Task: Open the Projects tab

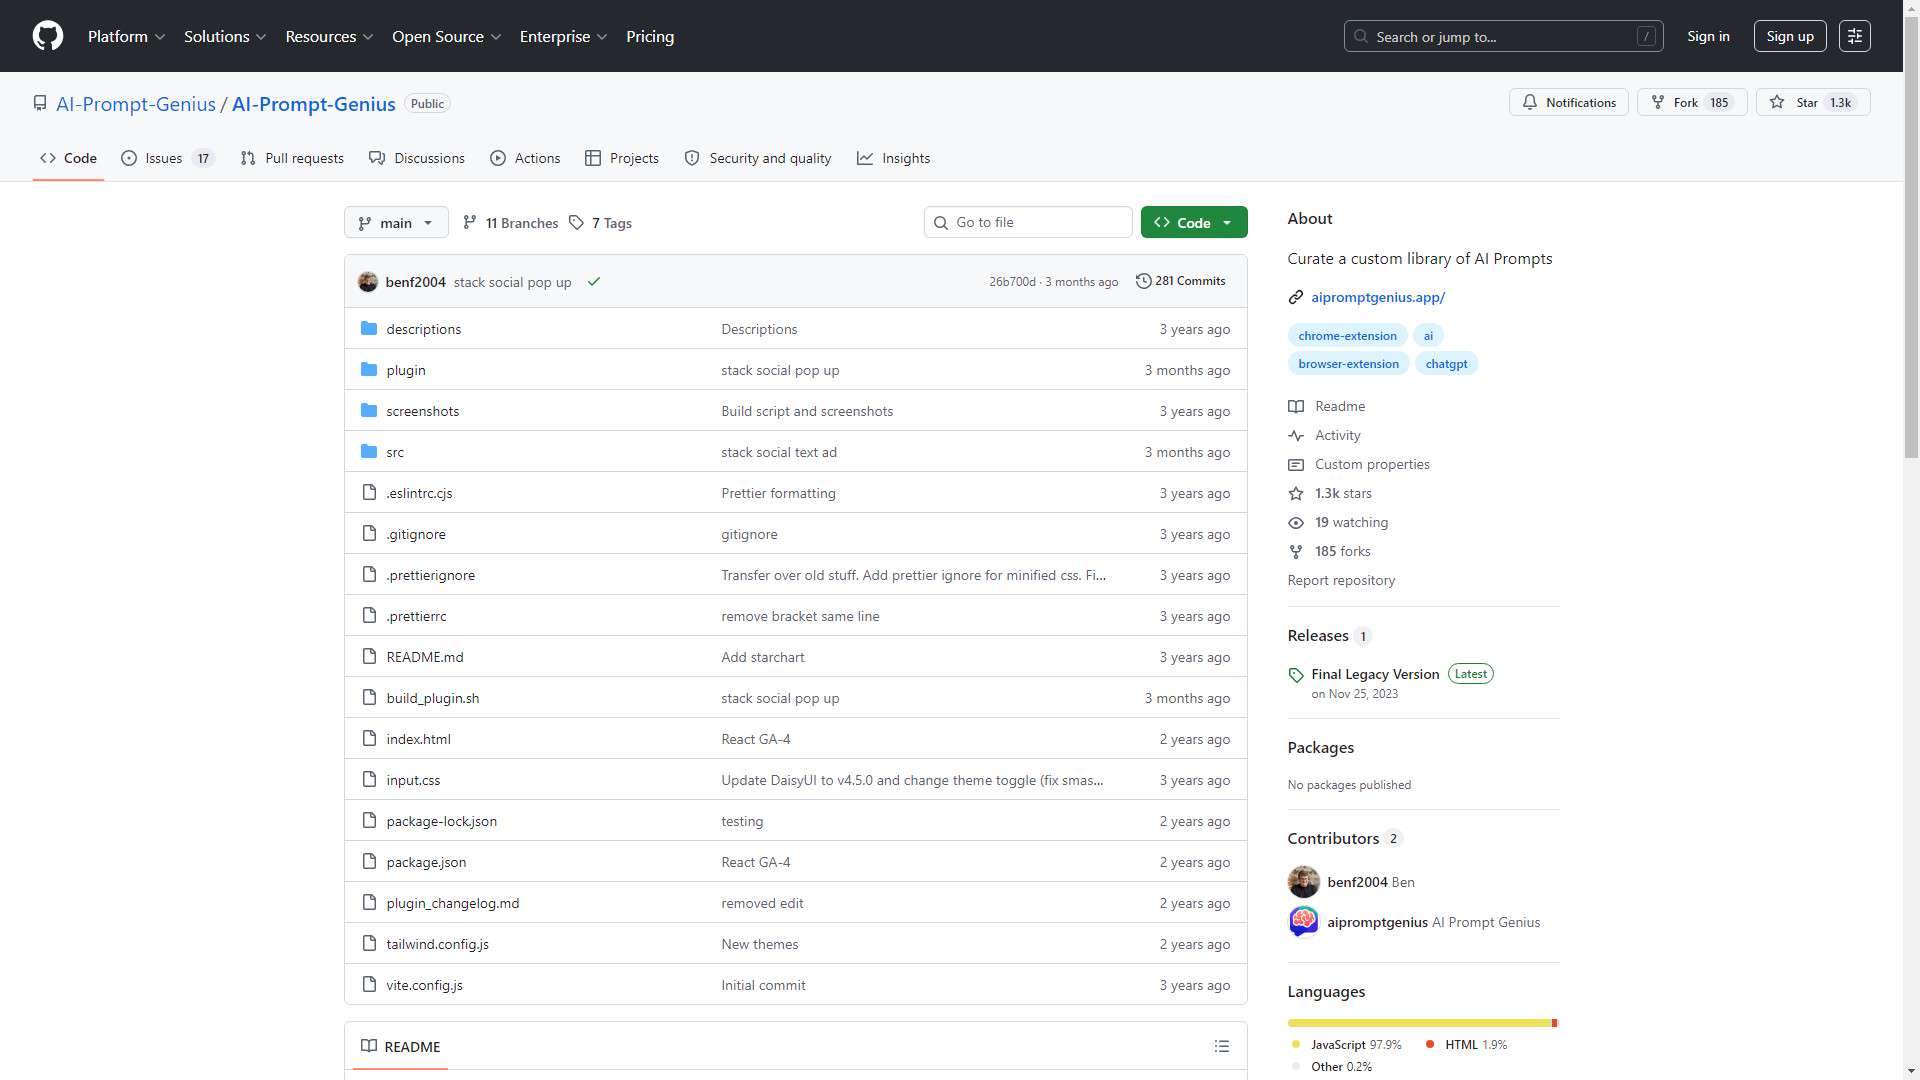Action: (622, 158)
